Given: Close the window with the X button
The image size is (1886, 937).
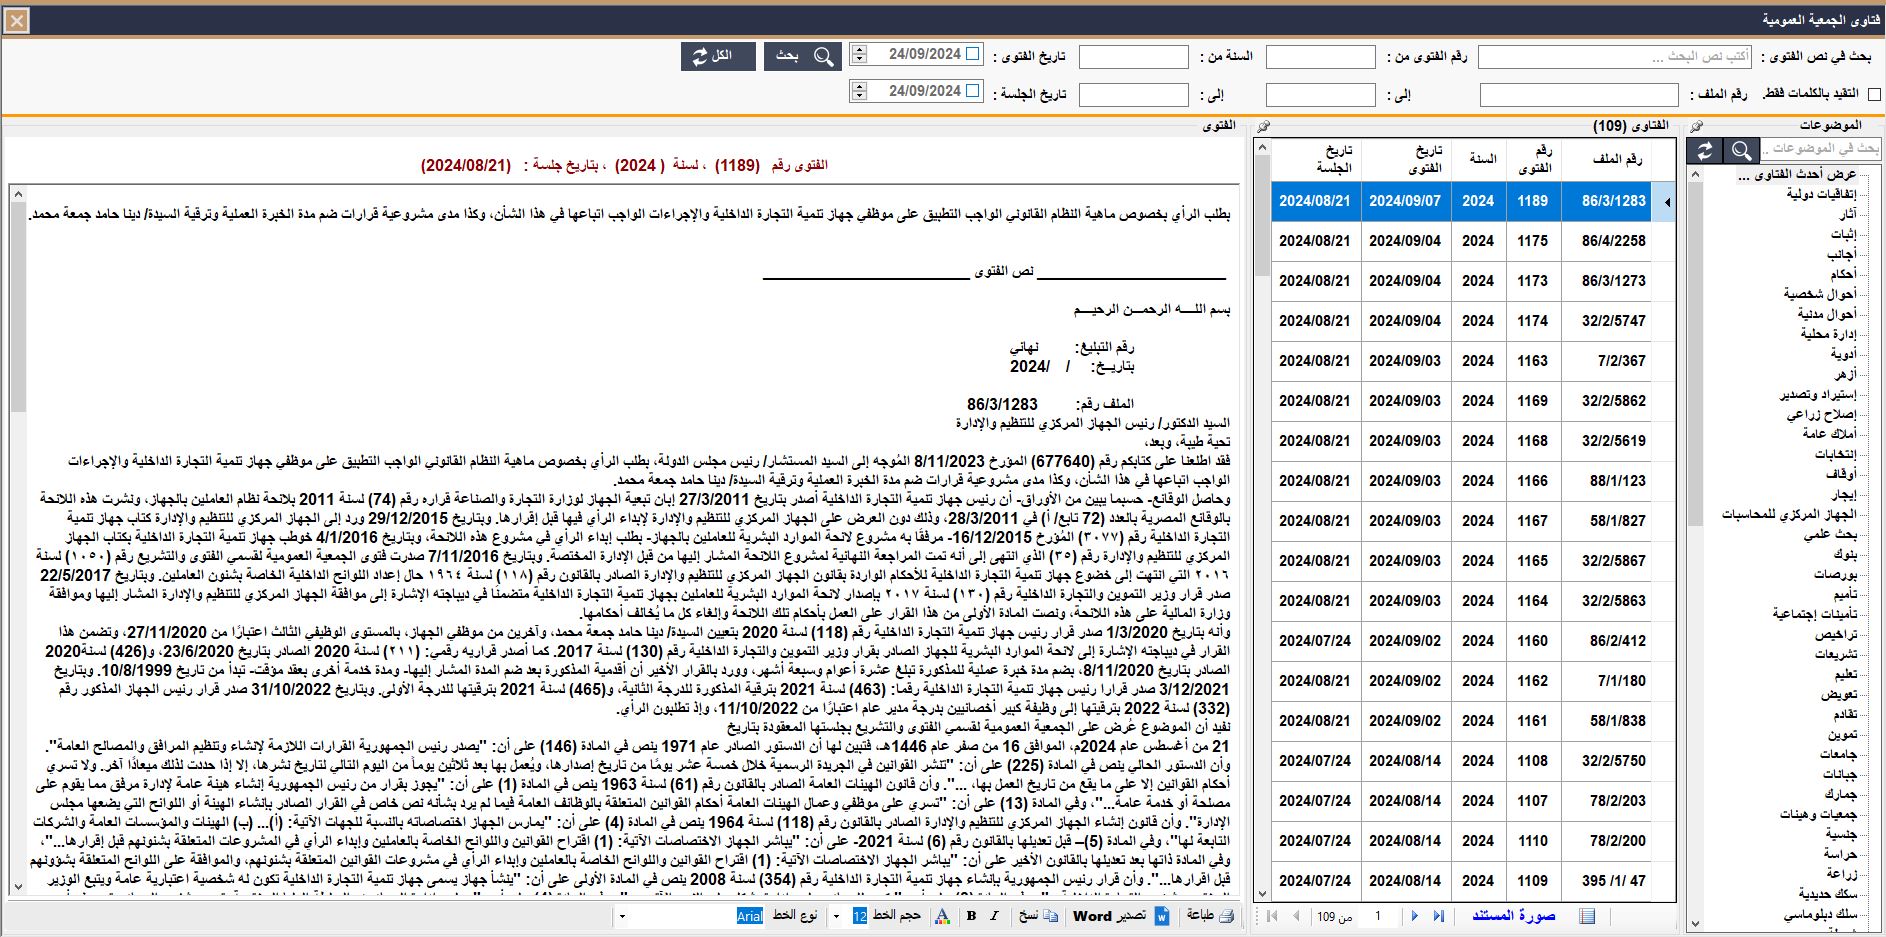Looking at the screenshot, I should point(17,19).
